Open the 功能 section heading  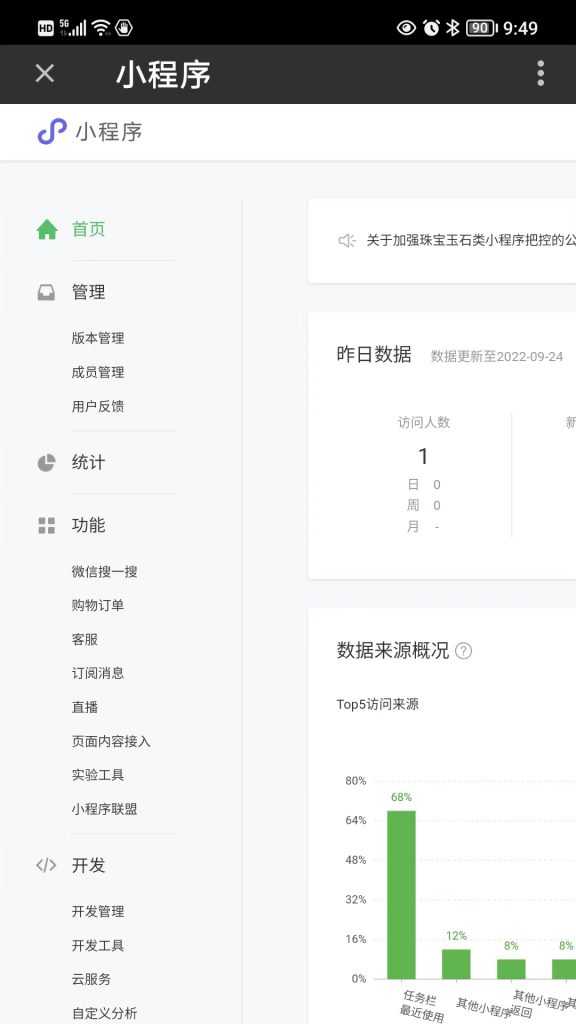click(88, 526)
